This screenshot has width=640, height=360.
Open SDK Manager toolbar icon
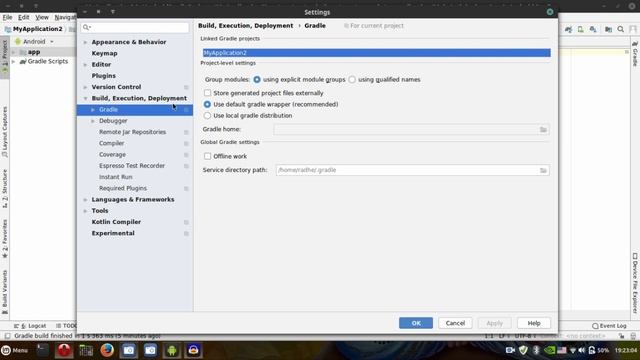click(x=593, y=29)
